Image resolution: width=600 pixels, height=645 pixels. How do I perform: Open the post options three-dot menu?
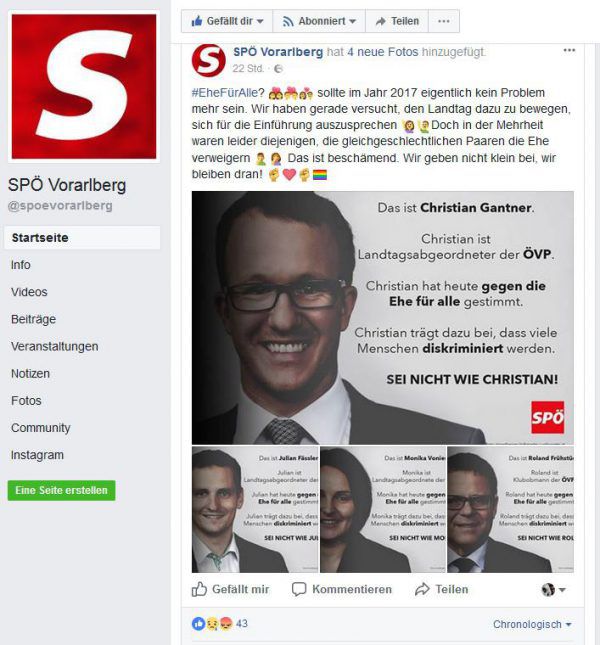point(569,50)
